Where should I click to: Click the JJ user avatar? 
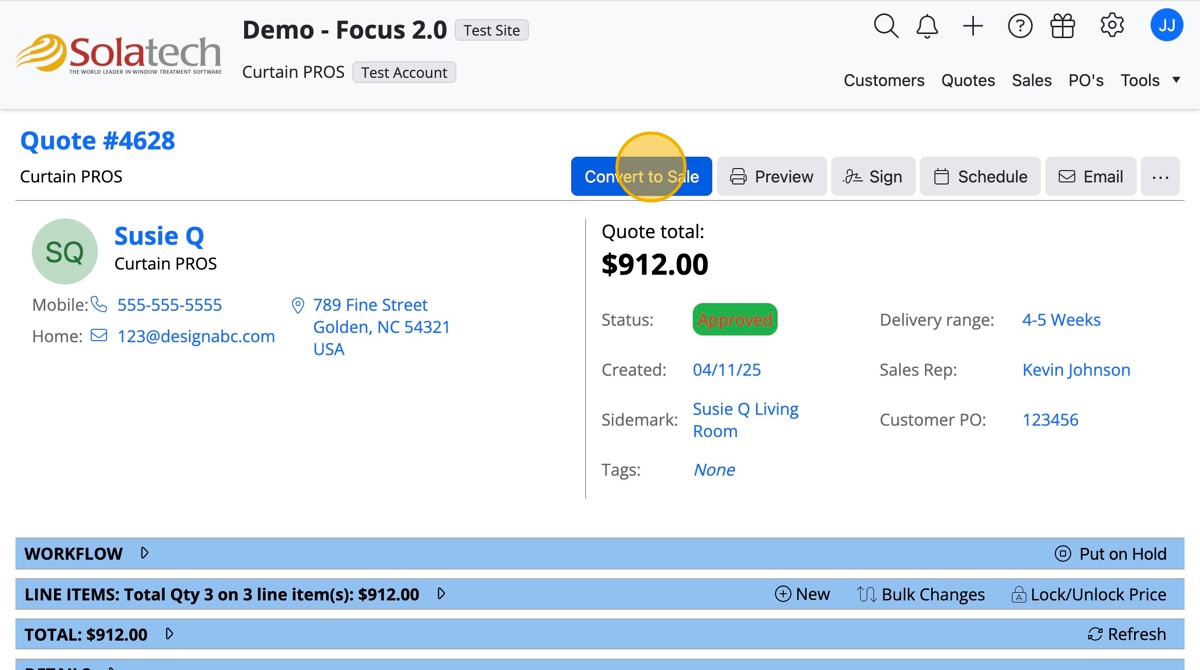[x=1166, y=26]
